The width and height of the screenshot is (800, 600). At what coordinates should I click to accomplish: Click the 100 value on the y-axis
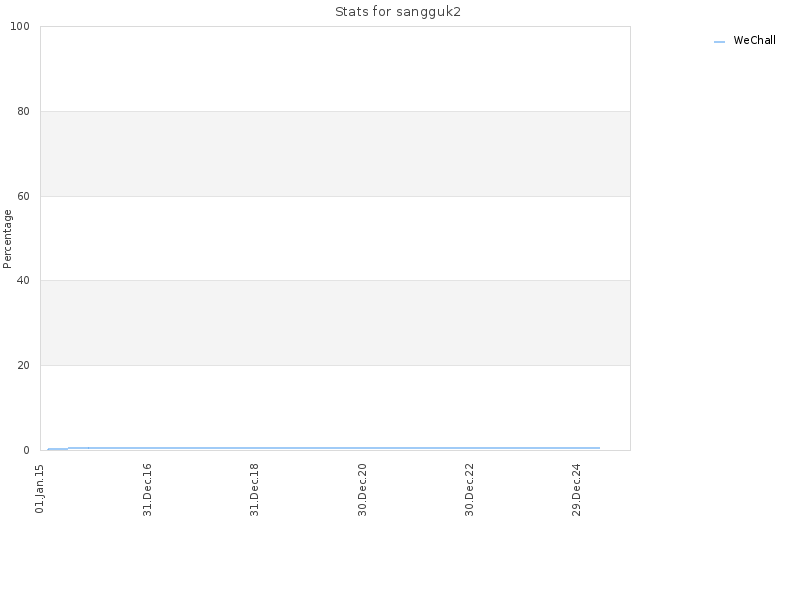(19, 26)
